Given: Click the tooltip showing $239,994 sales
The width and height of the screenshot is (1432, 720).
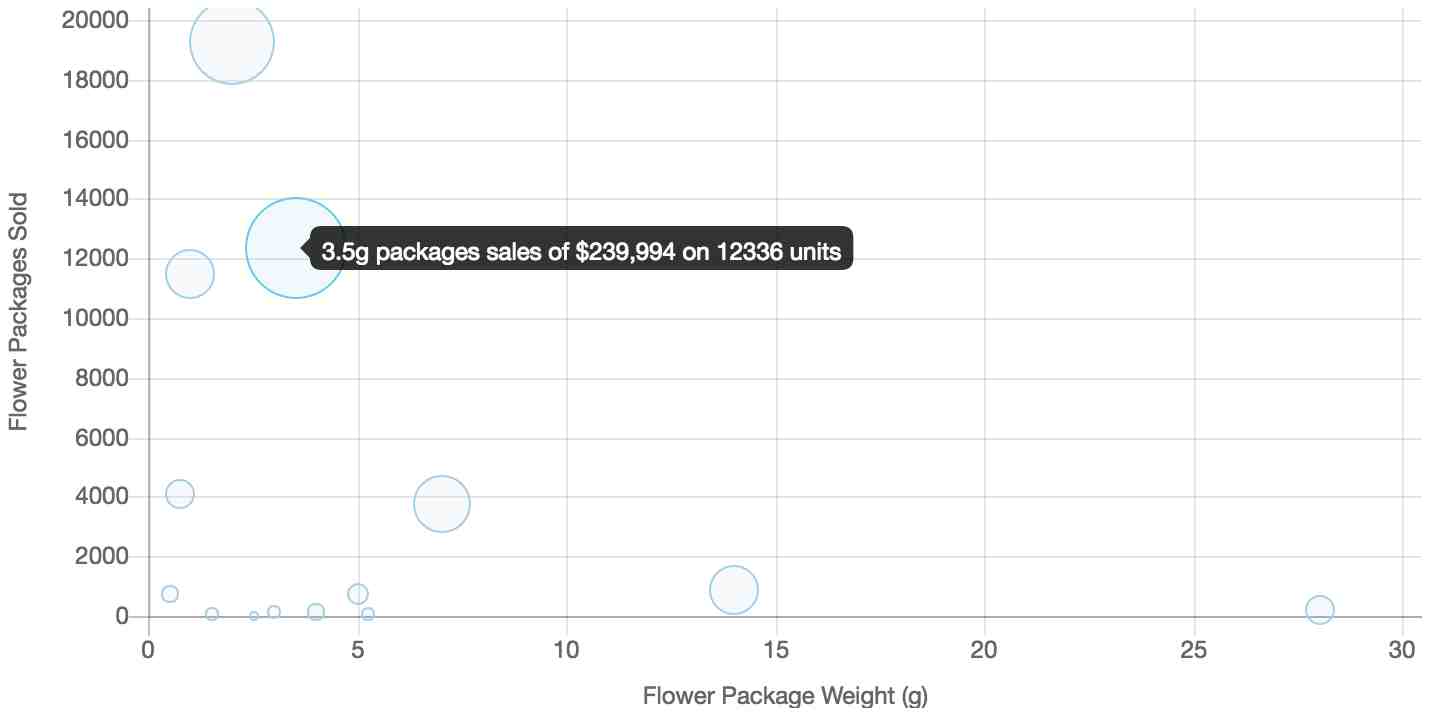Looking at the screenshot, I should click(x=581, y=249).
